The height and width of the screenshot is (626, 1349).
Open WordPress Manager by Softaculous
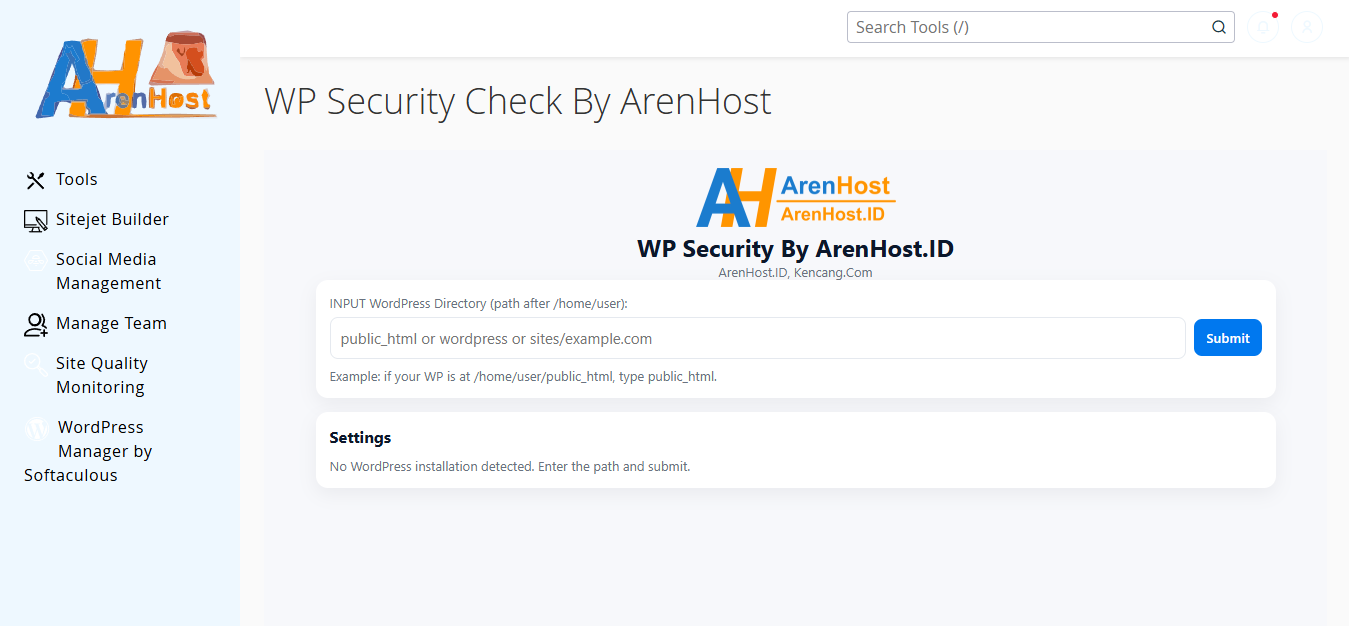tap(88, 452)
